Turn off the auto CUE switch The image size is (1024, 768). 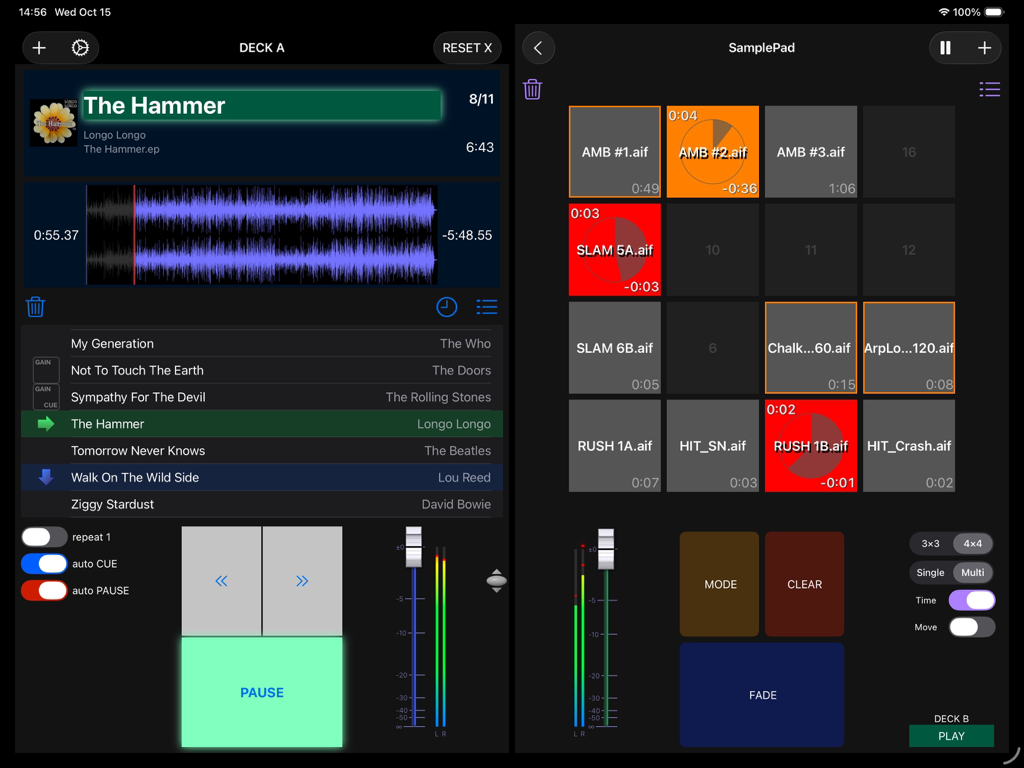pyautogui.click(x=42, y=563)
